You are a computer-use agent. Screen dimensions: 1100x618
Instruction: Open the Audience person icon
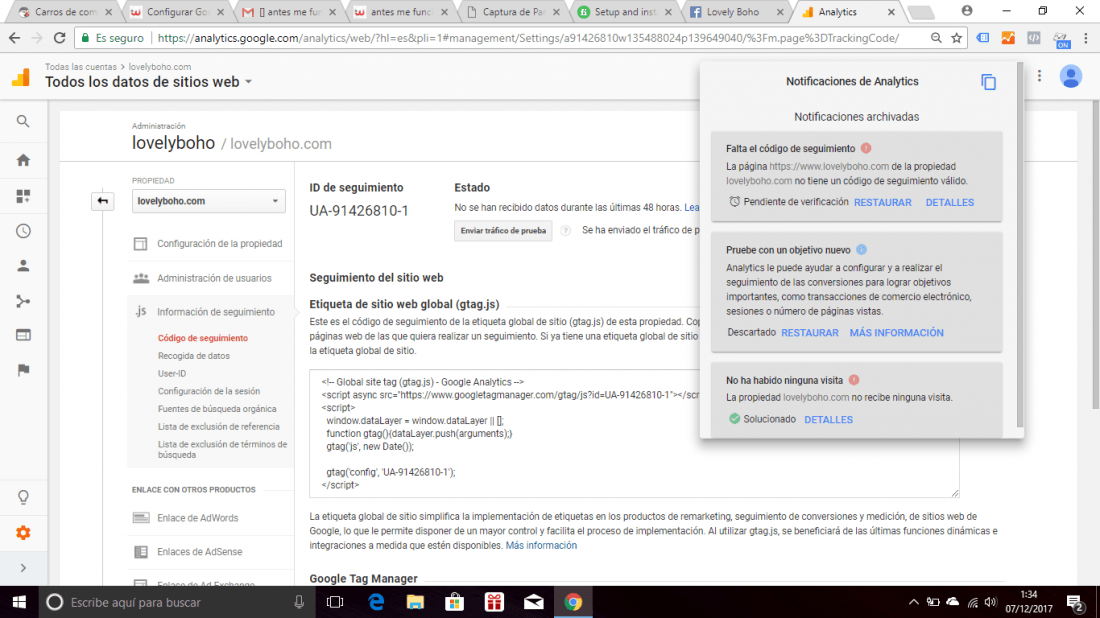tap(23, 266)
